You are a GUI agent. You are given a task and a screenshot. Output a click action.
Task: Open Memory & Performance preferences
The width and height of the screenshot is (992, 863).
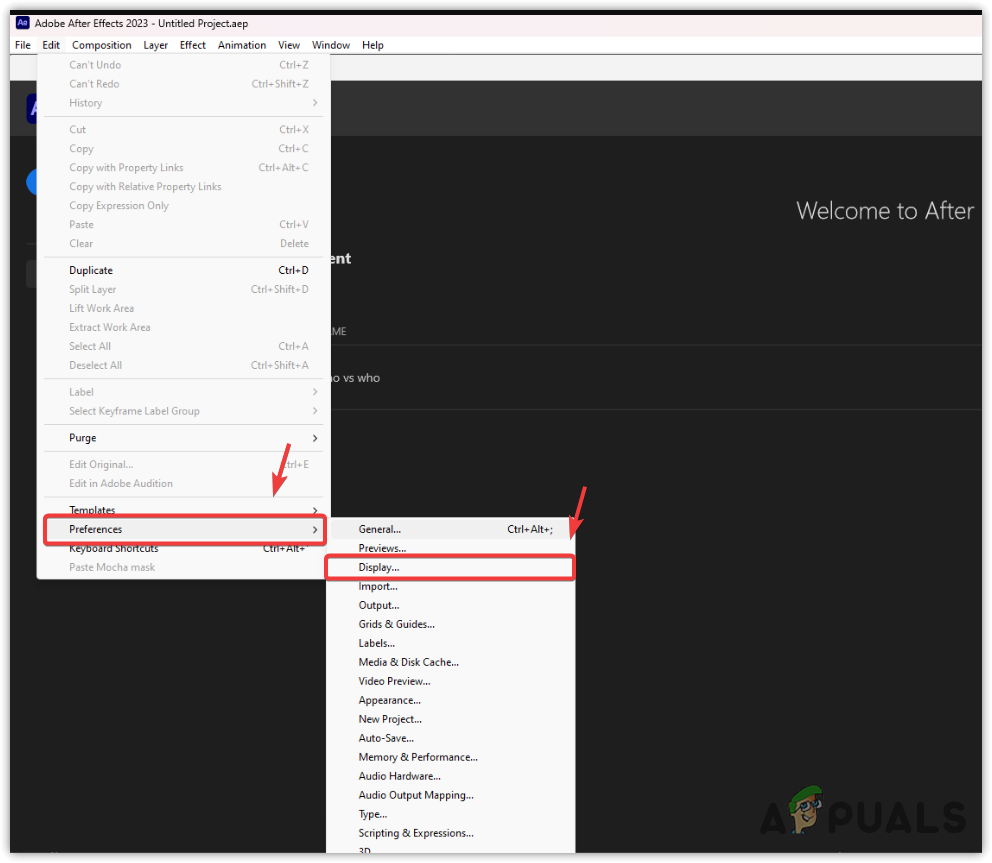click(x=450, y=757)
